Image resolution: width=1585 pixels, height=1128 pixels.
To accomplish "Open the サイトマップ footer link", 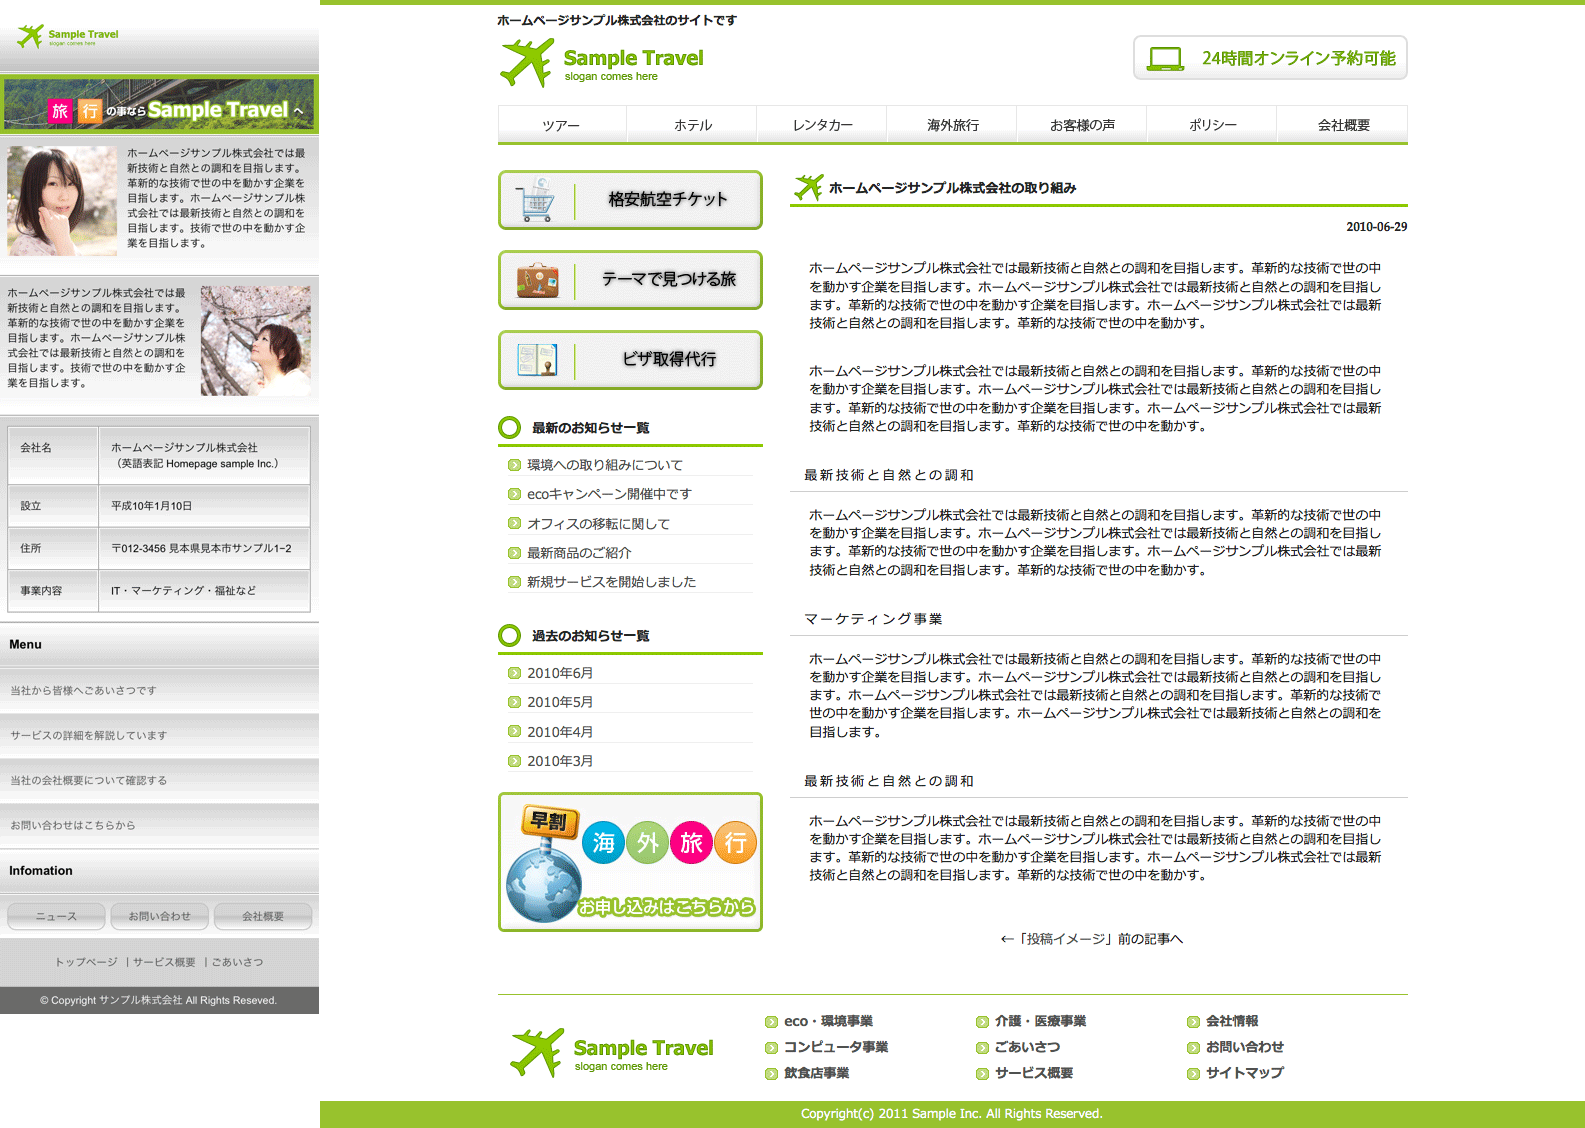I will click(x=1244, y=1073).
